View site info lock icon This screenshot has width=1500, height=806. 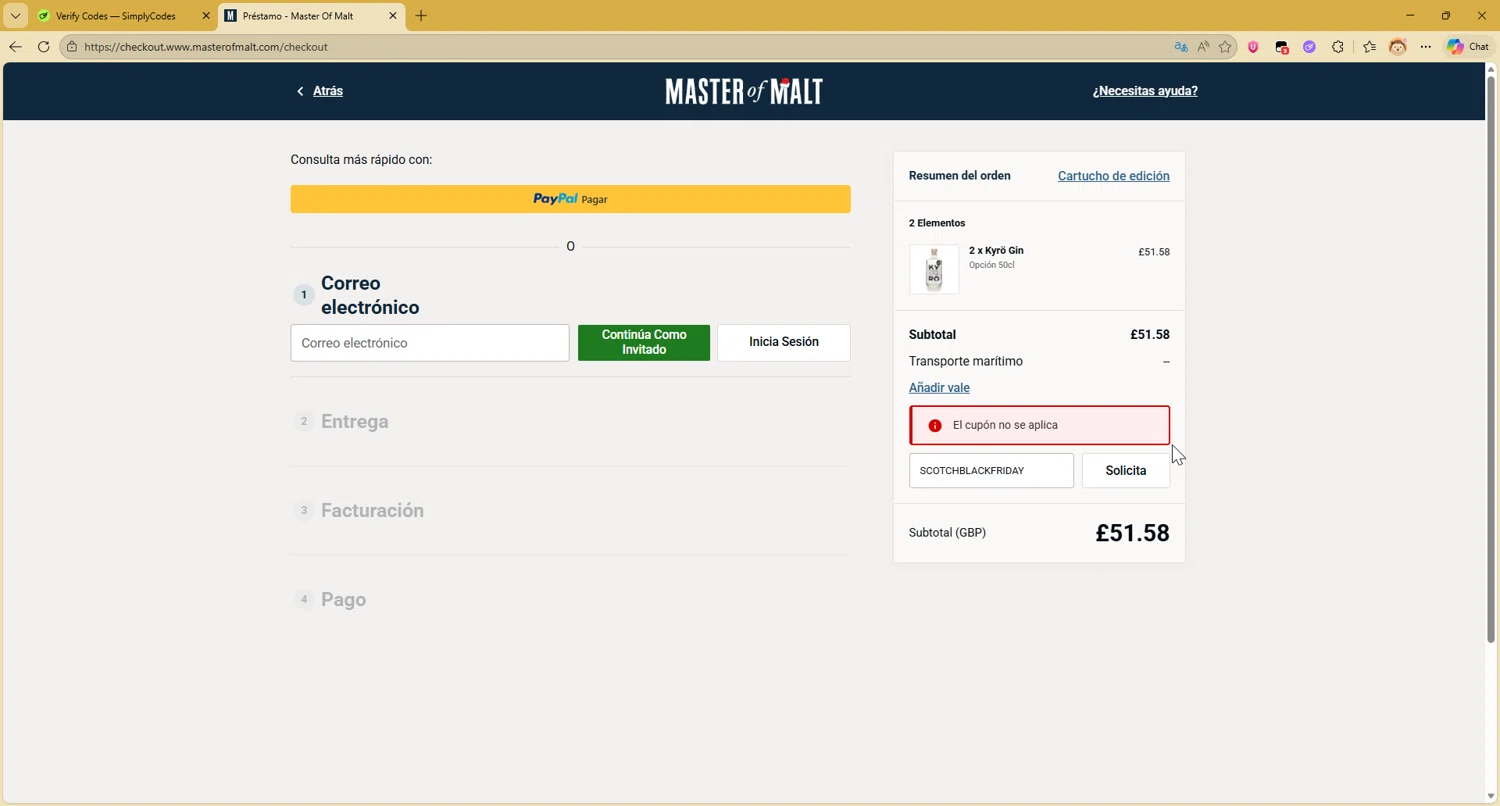coord(71,47)
